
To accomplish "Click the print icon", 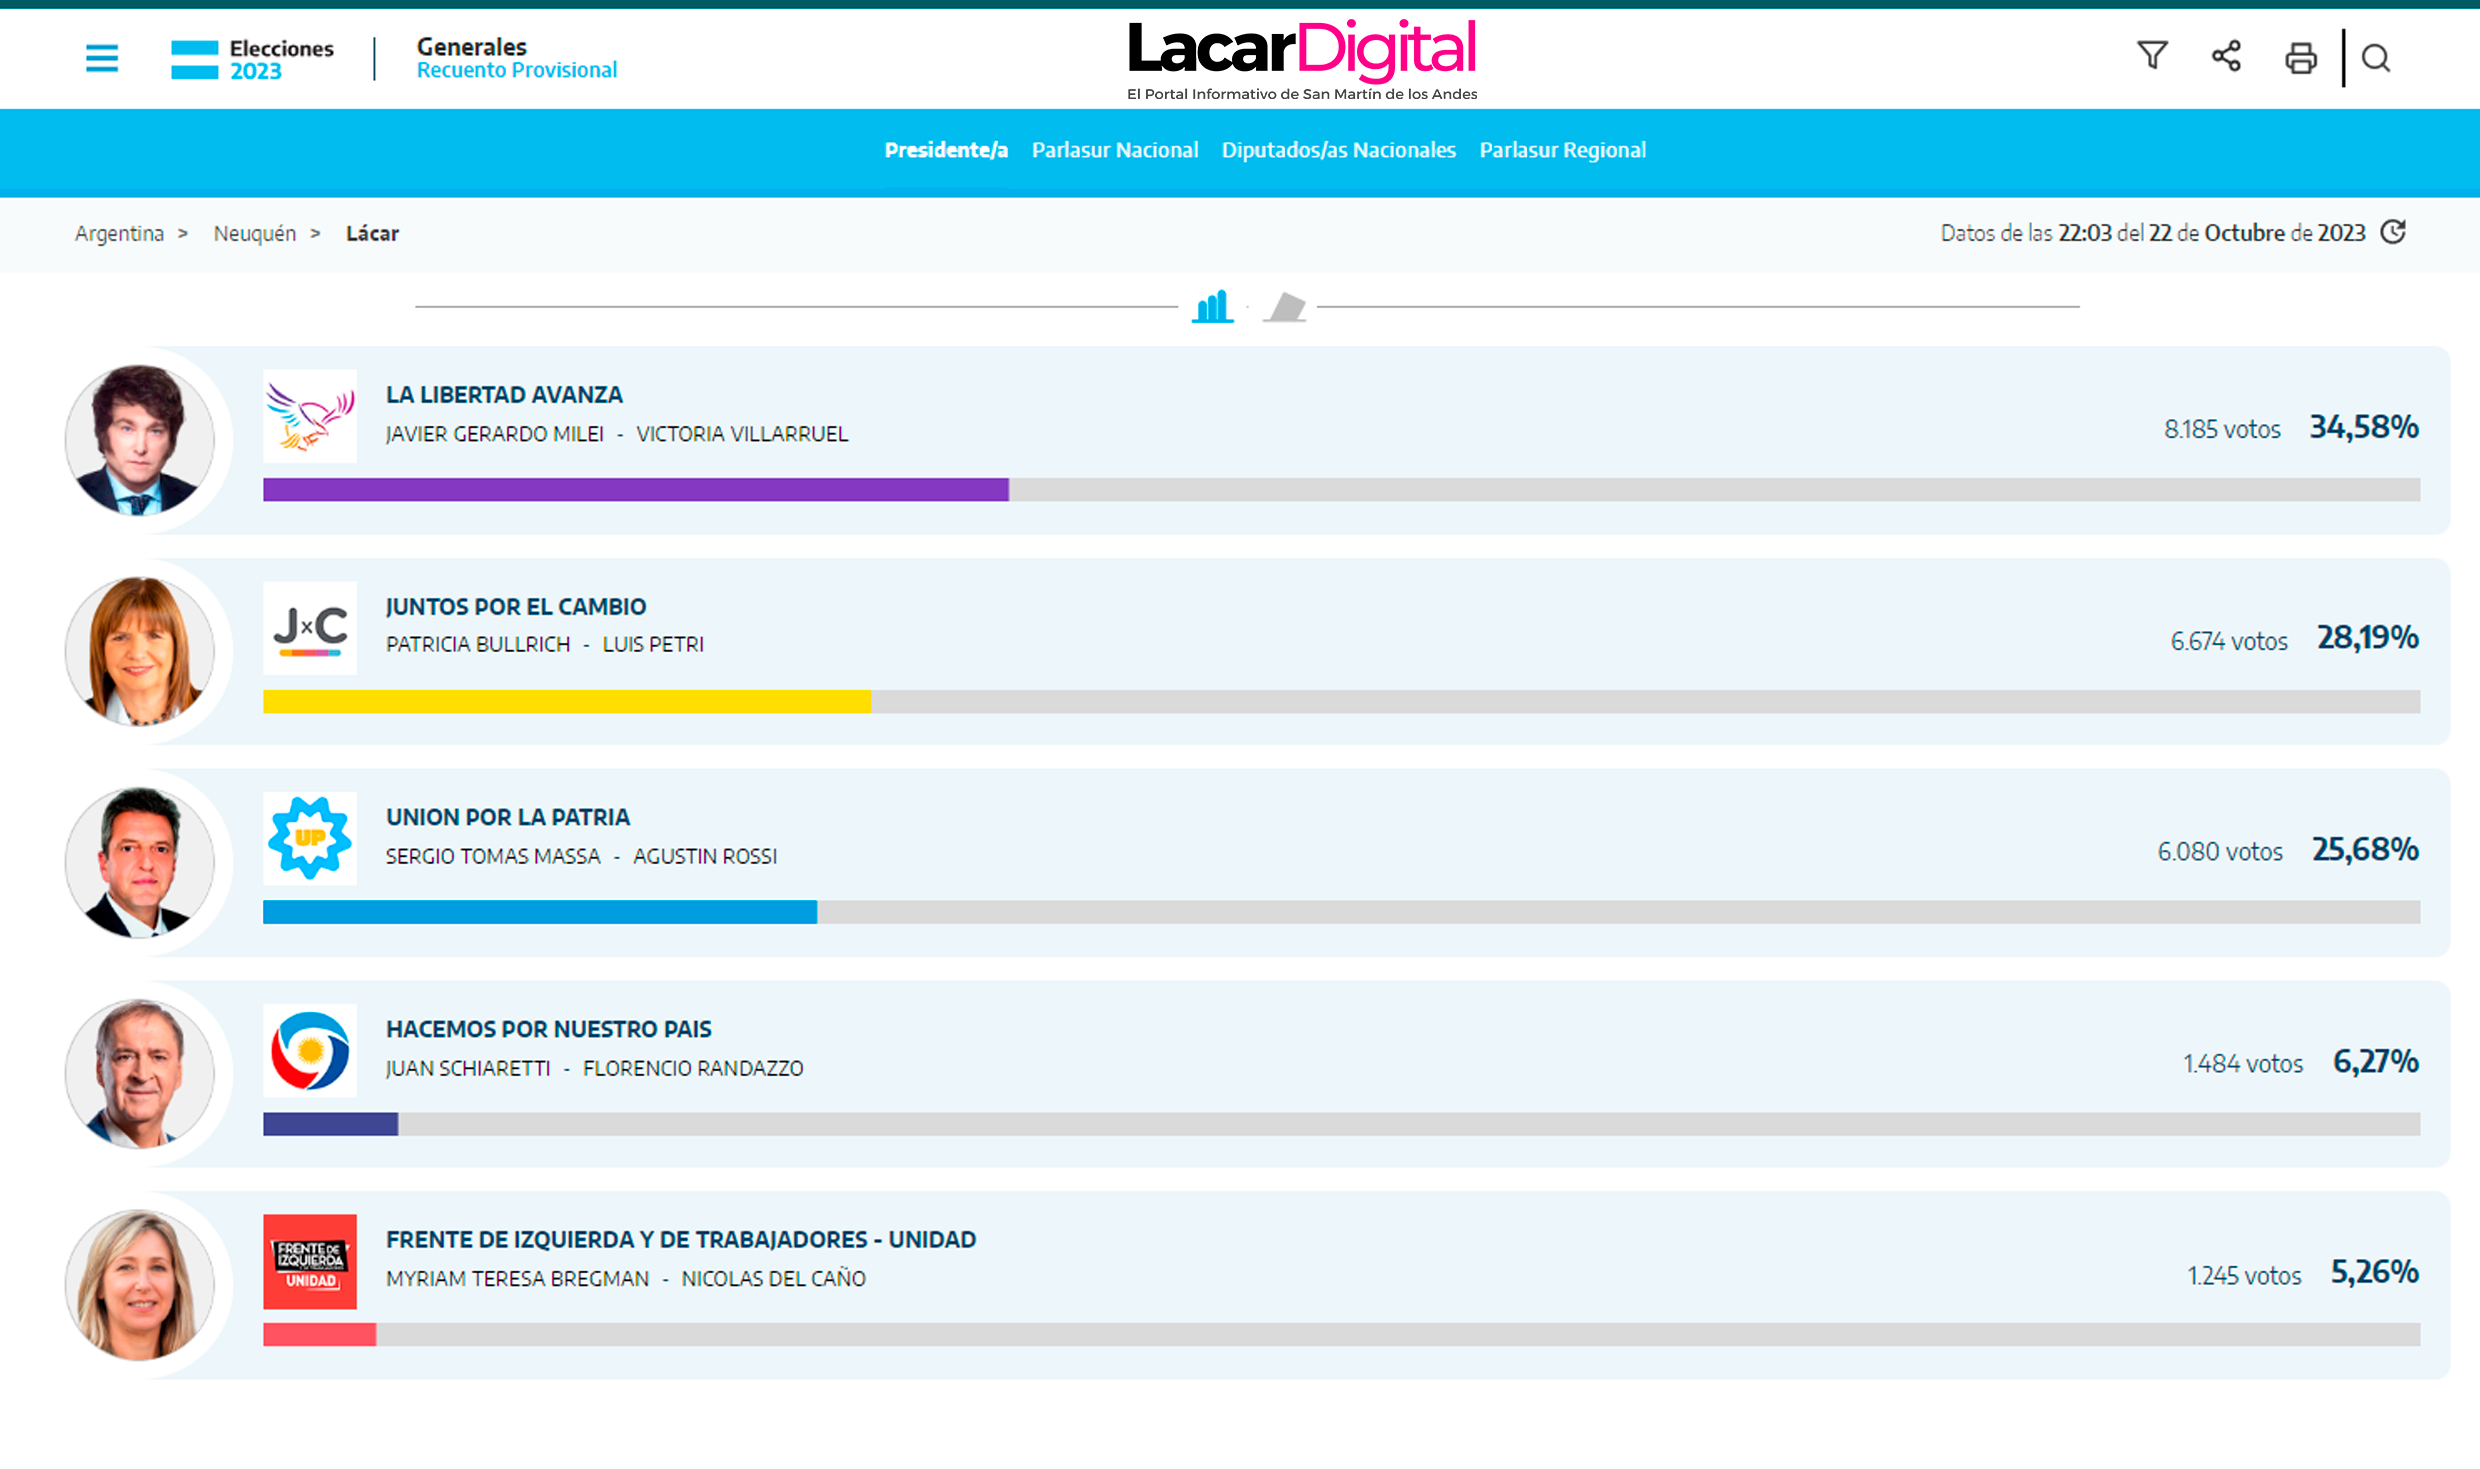I will [2300, 58].
